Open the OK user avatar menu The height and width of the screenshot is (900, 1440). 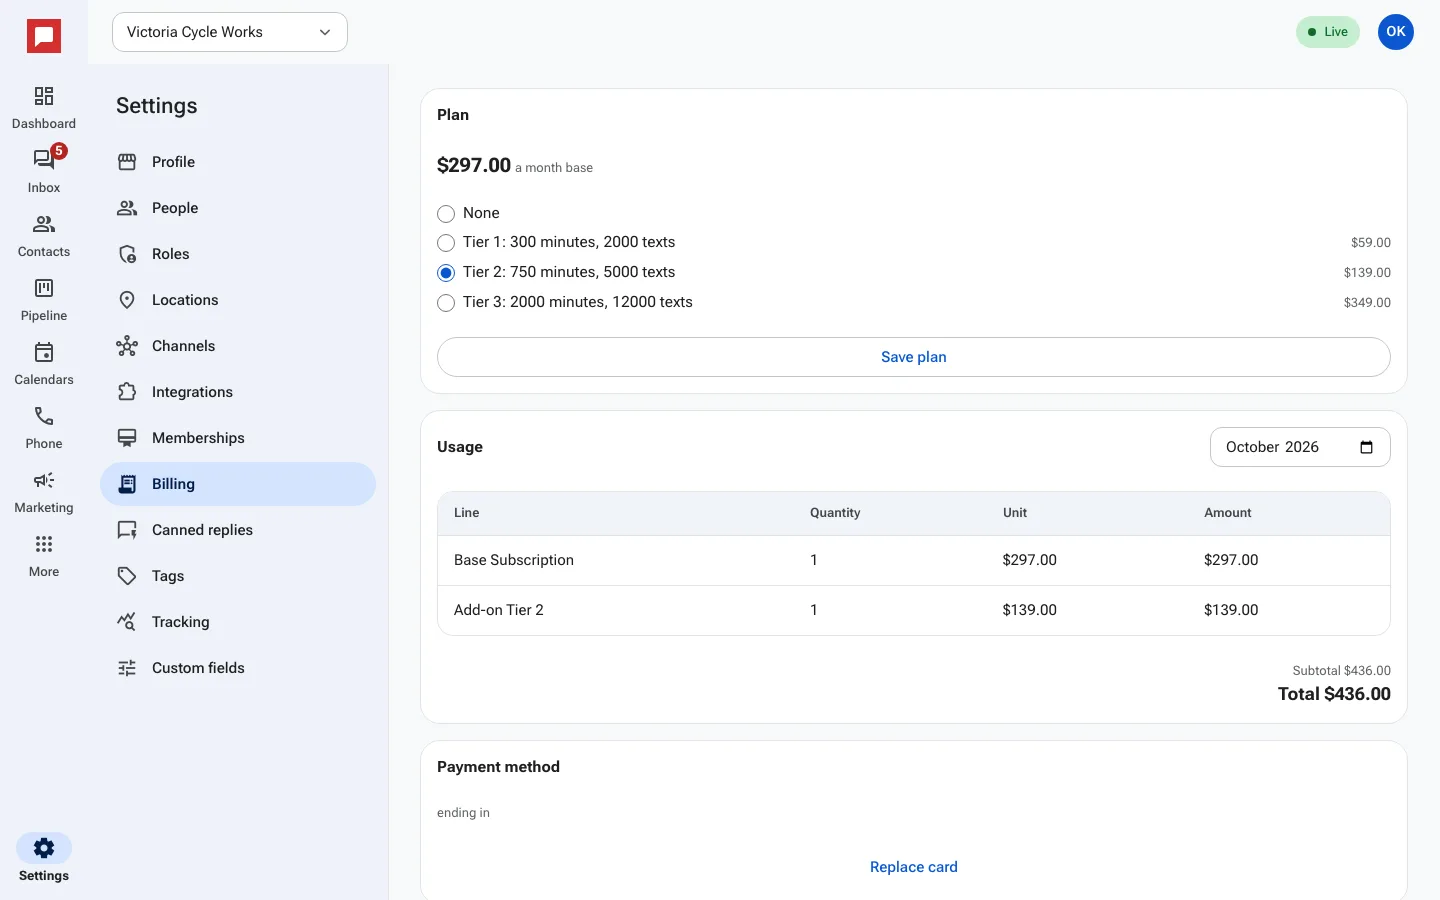click(x=1396, y=32)
